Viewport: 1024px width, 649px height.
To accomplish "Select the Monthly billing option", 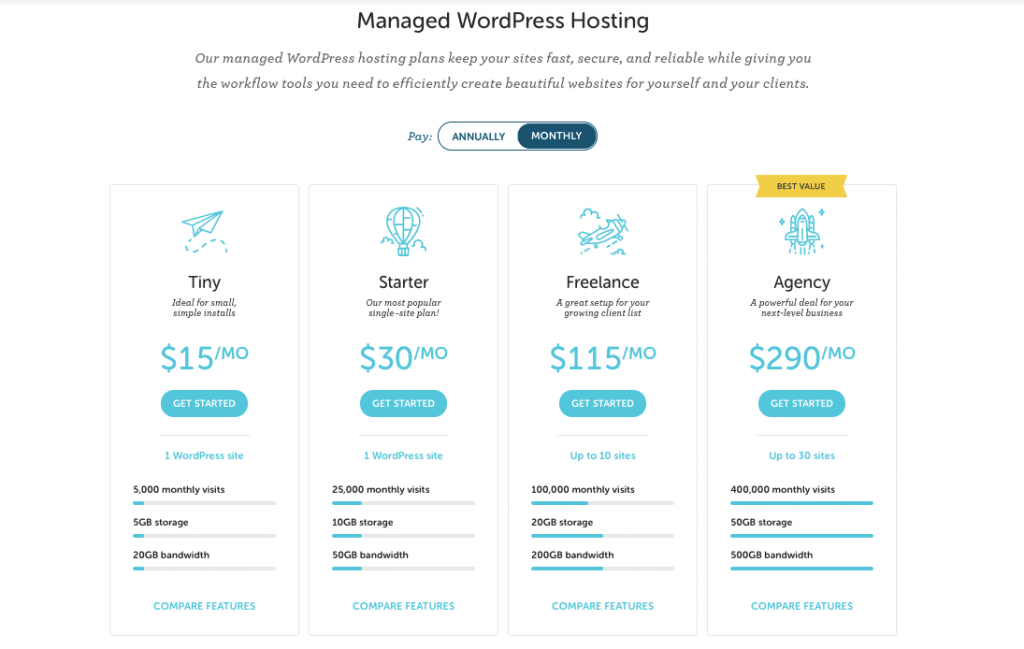I will (x=556, y=136).
